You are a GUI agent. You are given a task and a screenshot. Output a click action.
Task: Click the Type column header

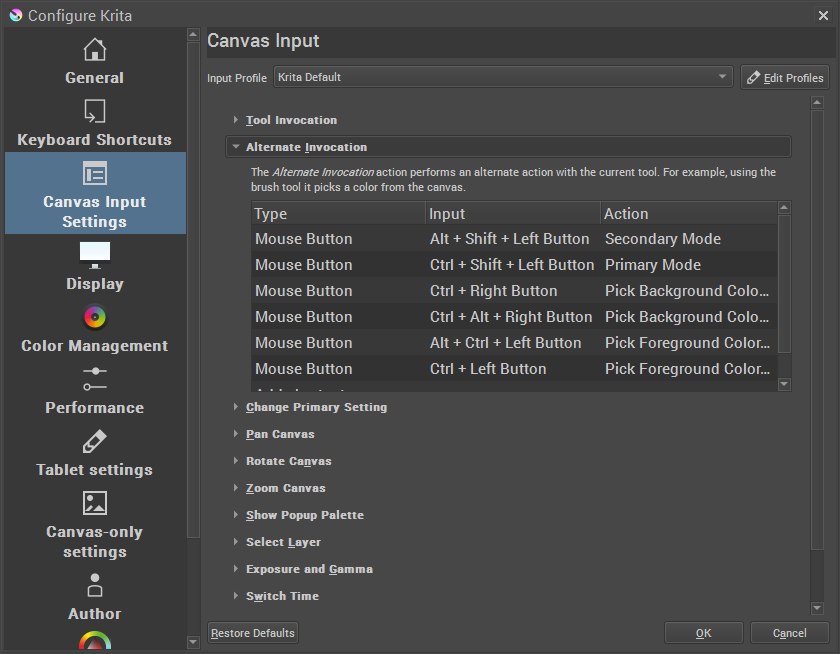338,214
